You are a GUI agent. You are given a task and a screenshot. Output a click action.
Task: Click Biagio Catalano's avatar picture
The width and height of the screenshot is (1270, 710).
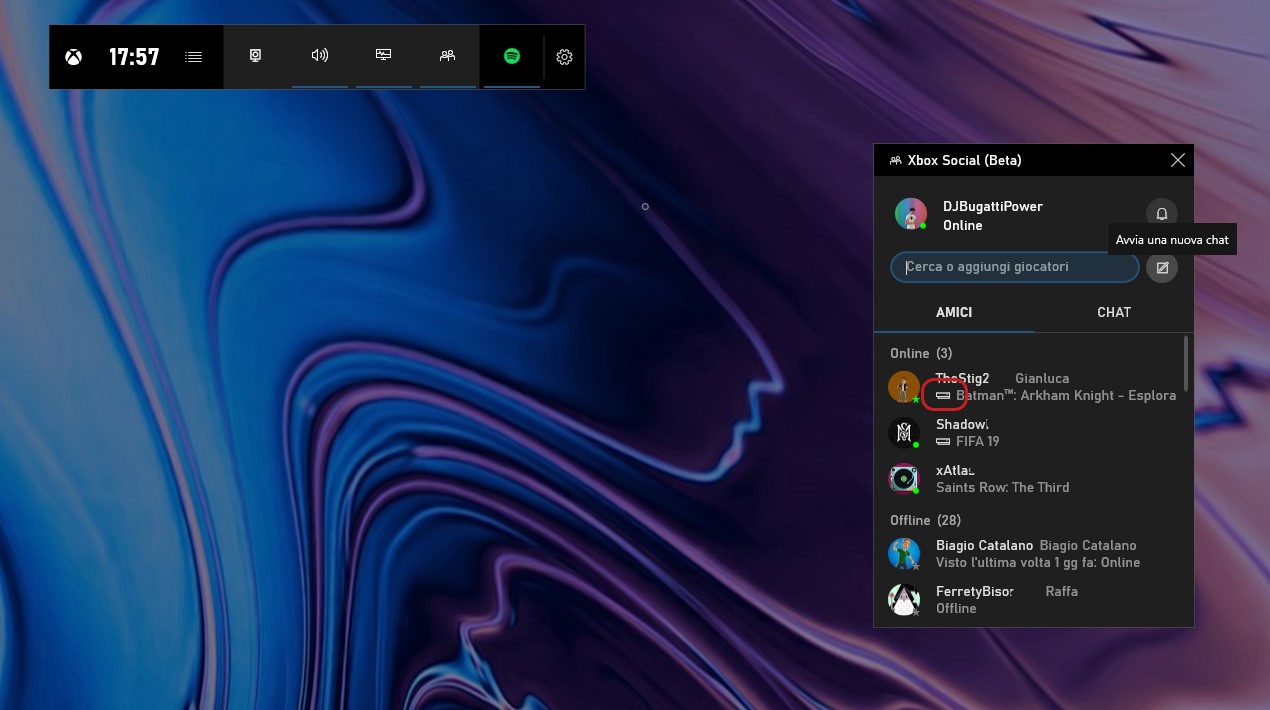tap(904, 554)
